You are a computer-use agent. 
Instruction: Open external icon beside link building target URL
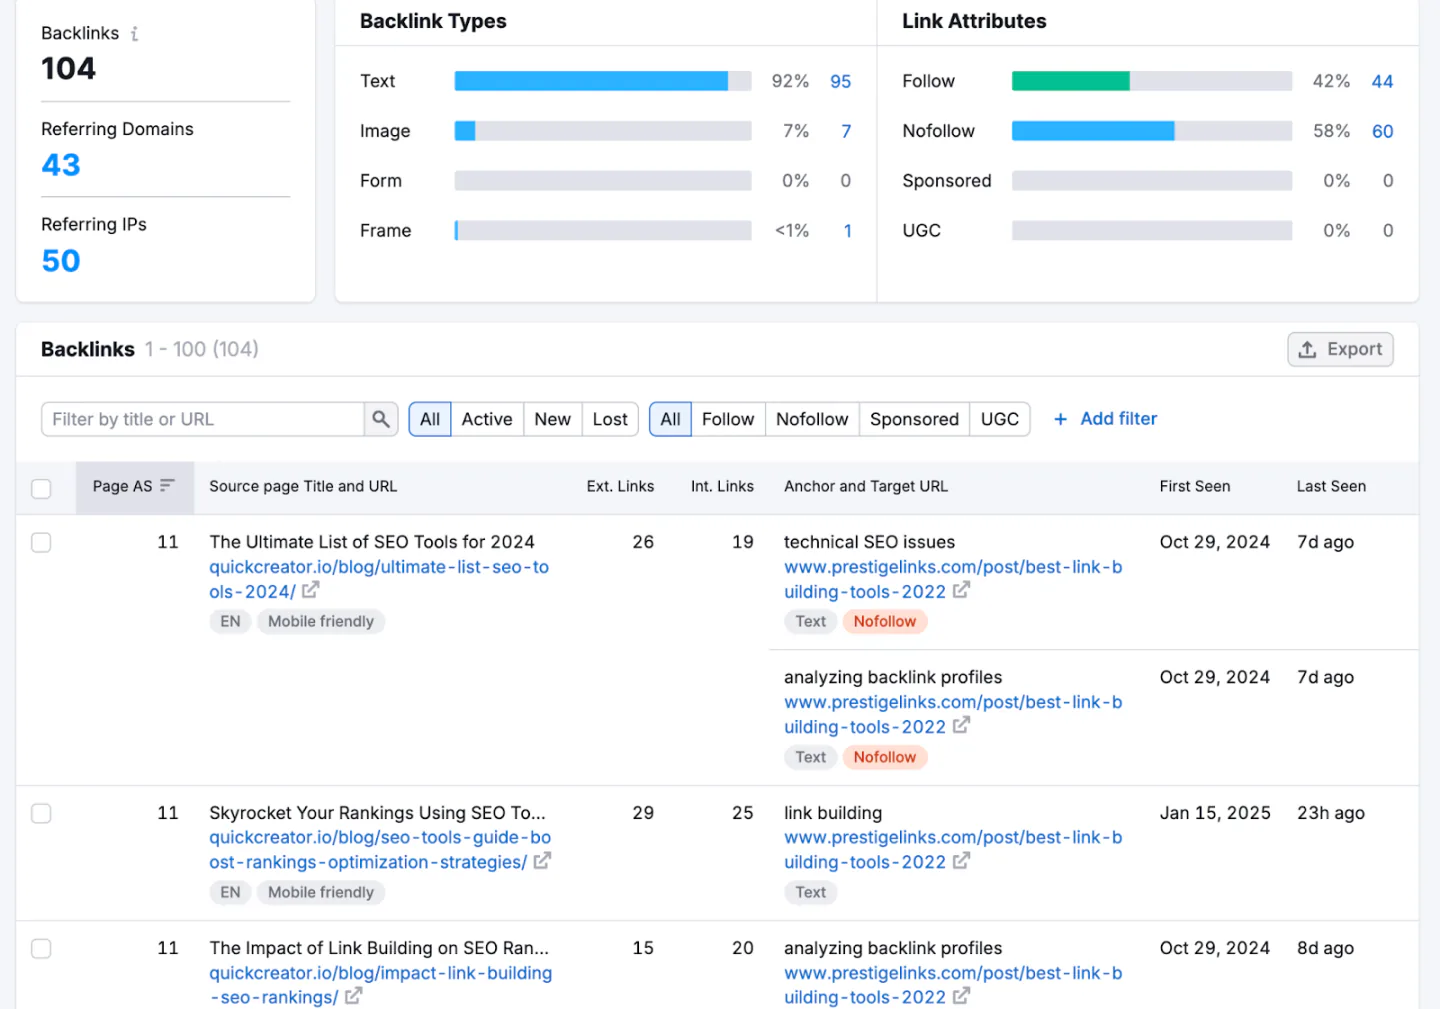[961, 861]
